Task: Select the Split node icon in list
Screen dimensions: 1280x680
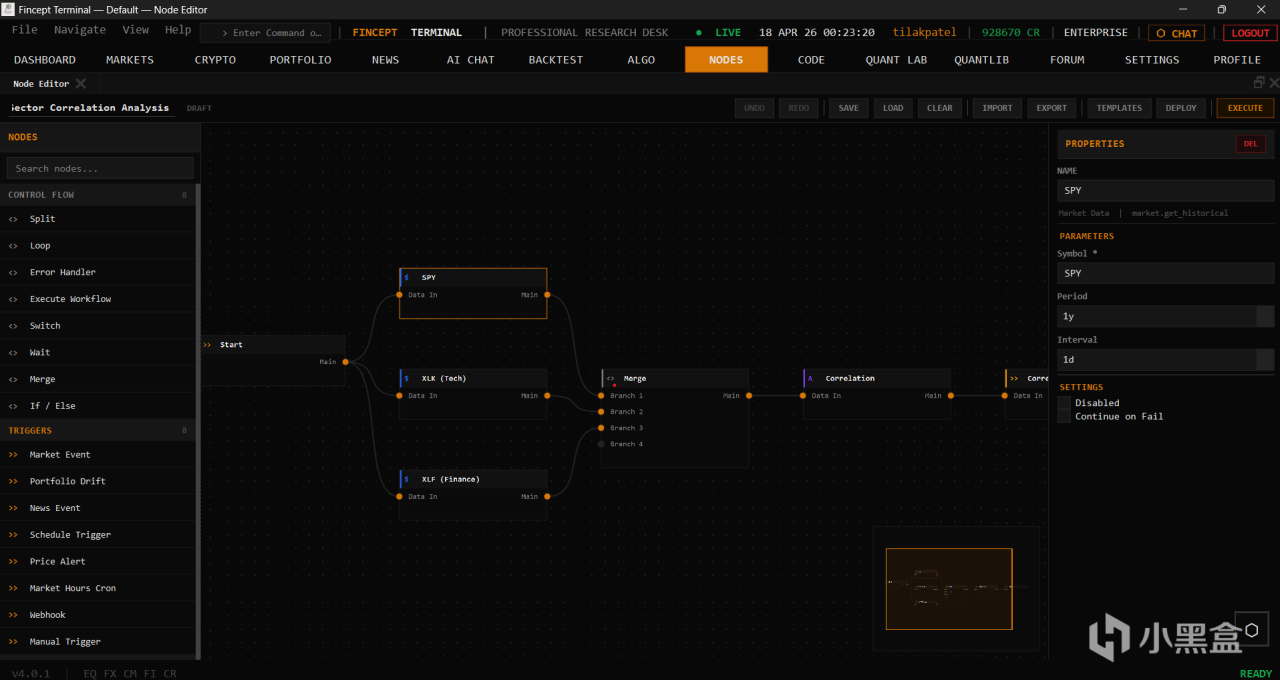Action: coord(13,219)
